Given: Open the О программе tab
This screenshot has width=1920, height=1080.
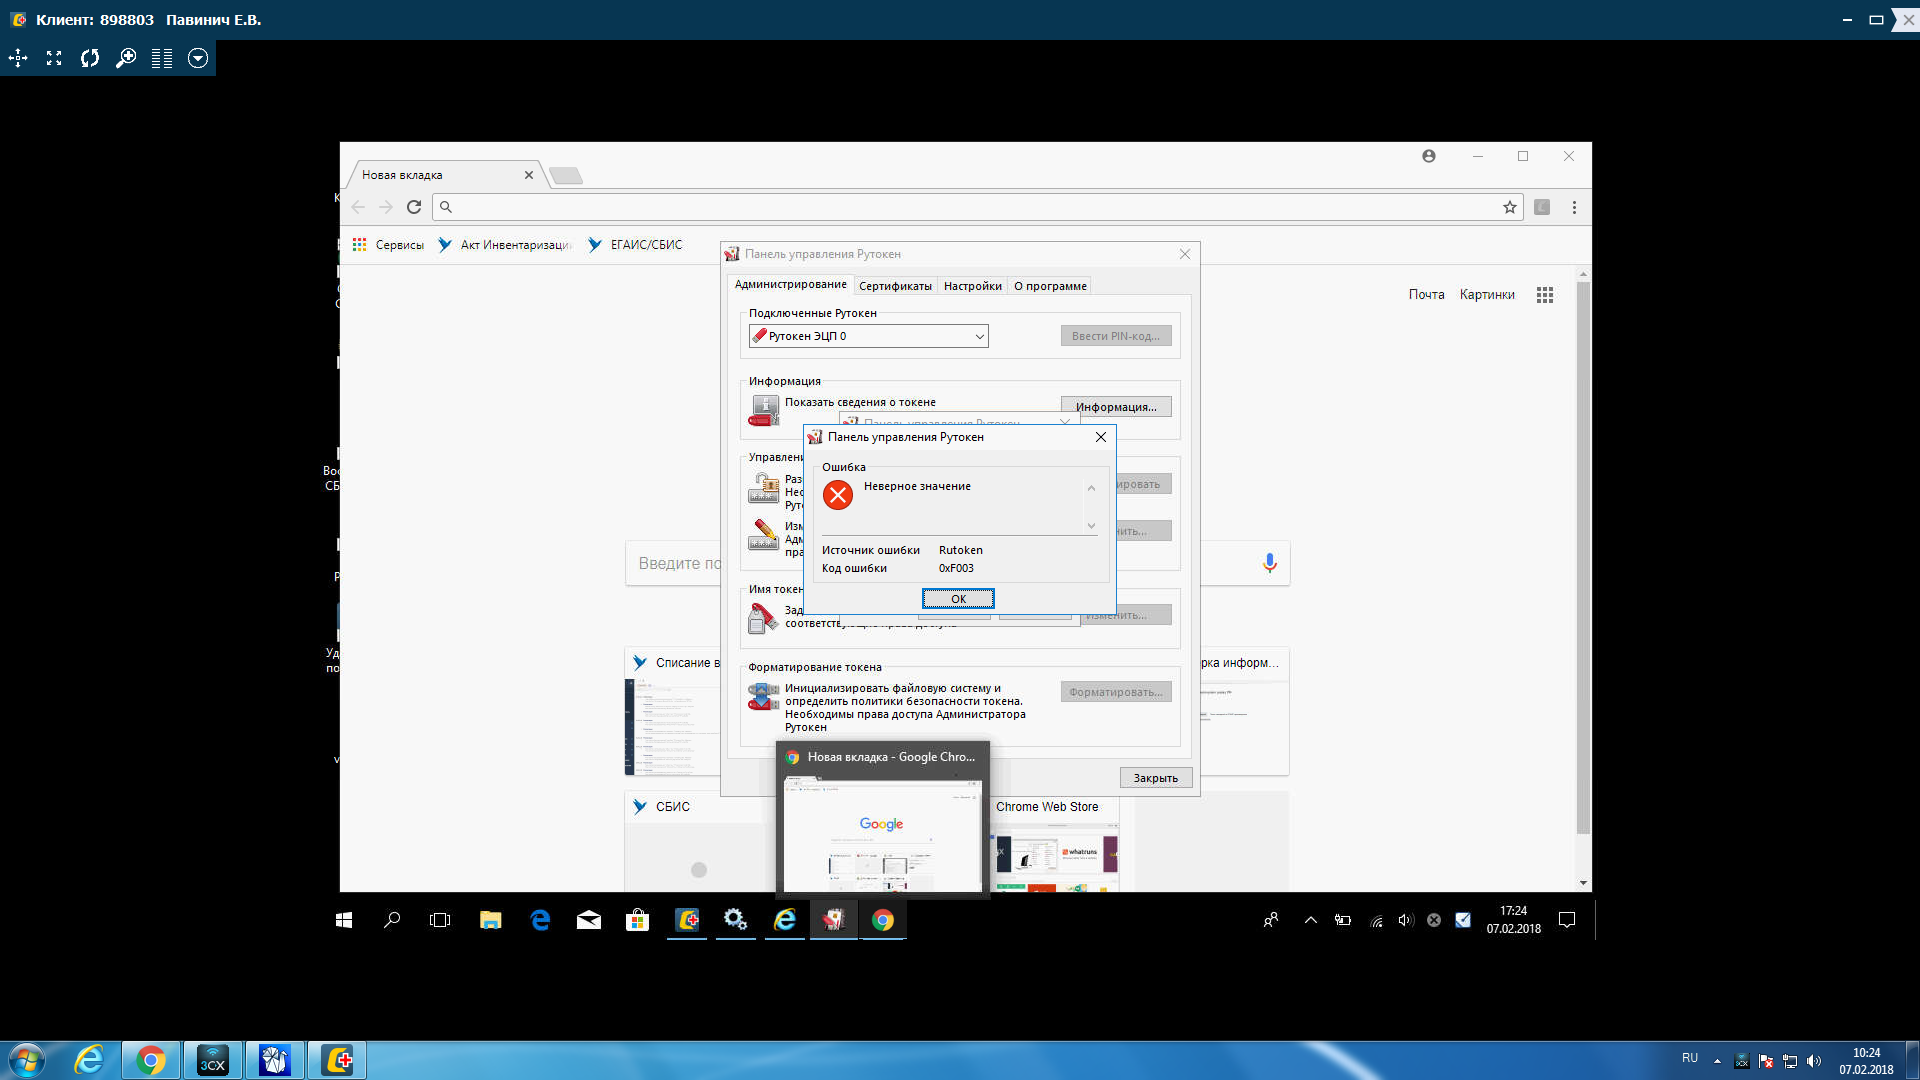Looking at the screenshot, I should (x=1049, y=286).
